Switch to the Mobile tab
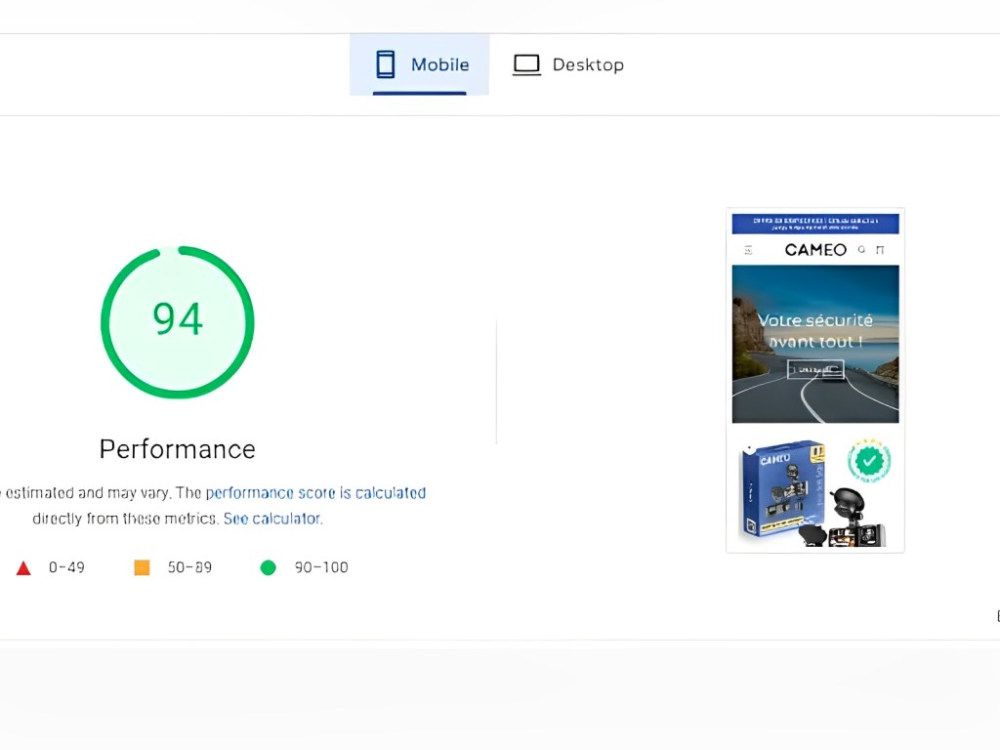 (419, 64)
